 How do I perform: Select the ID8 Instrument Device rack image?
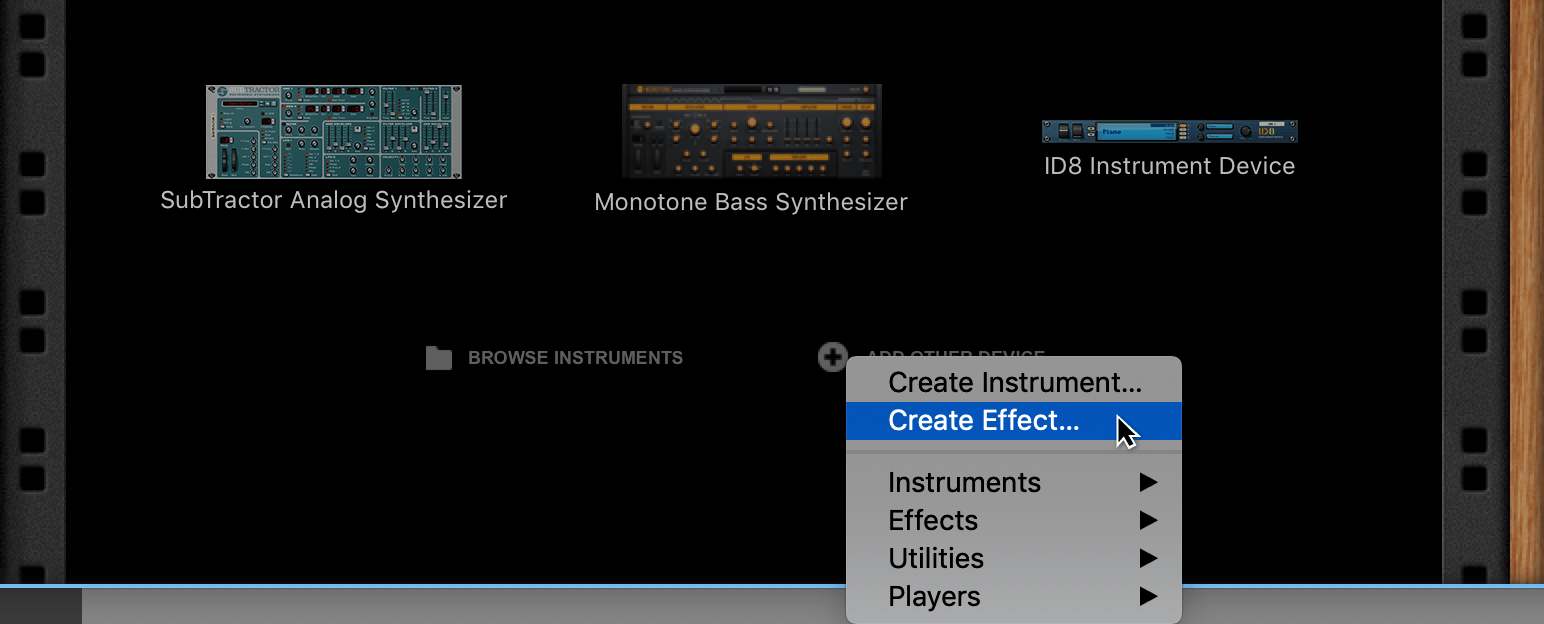pyautogui.click(x=1168, y=130)
